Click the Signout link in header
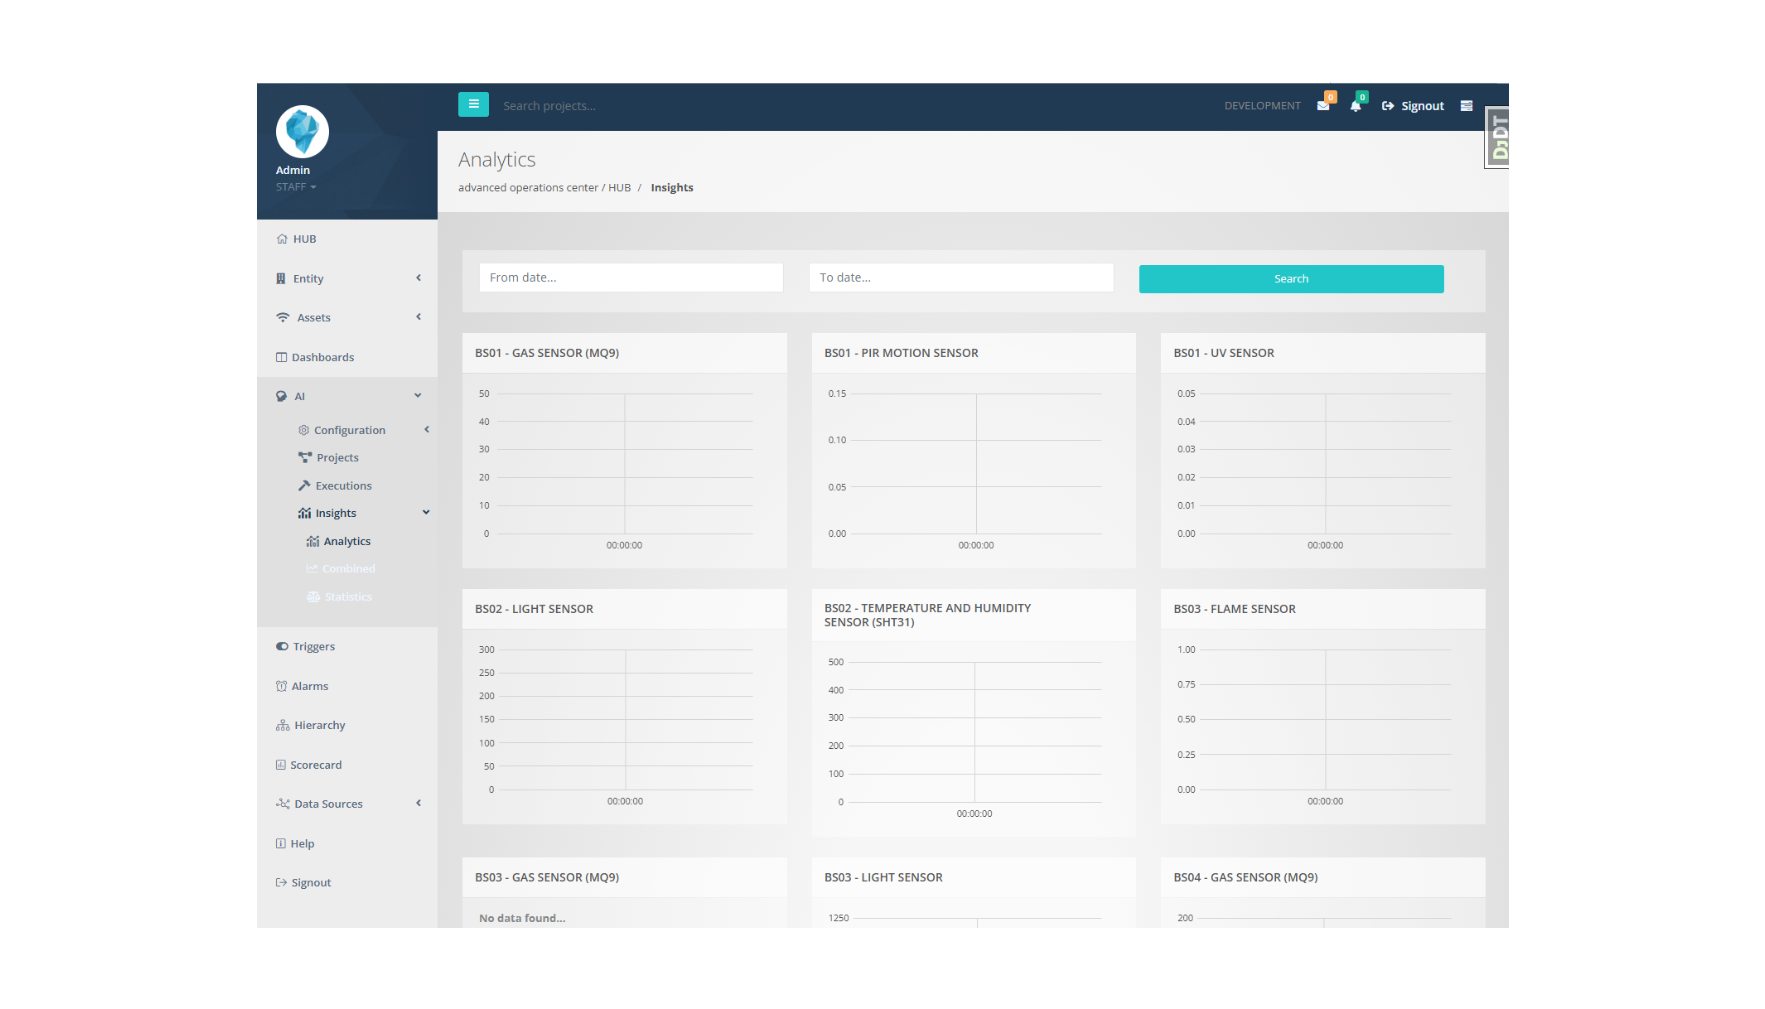Image resolution: width=1765 pixels, height=1009 pixels. point(1413,106)
